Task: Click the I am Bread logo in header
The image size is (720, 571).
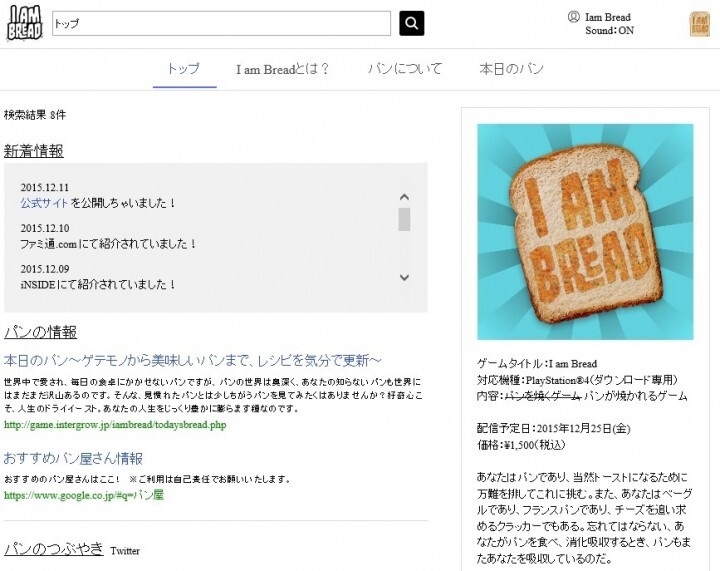Action: pos(25,23)
